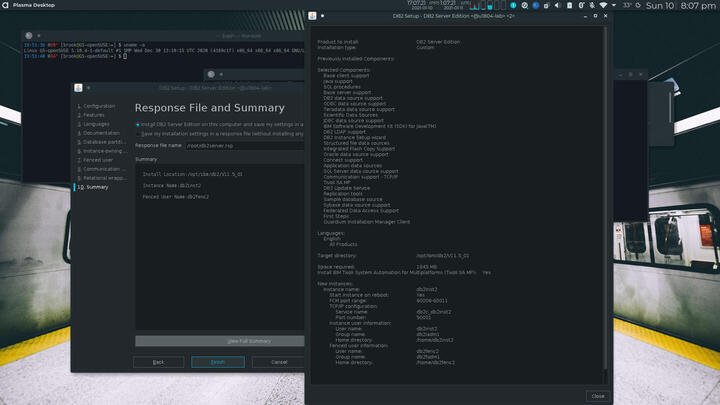
Task: Click Close button in full summary window
Action: [x=598, y=396]
